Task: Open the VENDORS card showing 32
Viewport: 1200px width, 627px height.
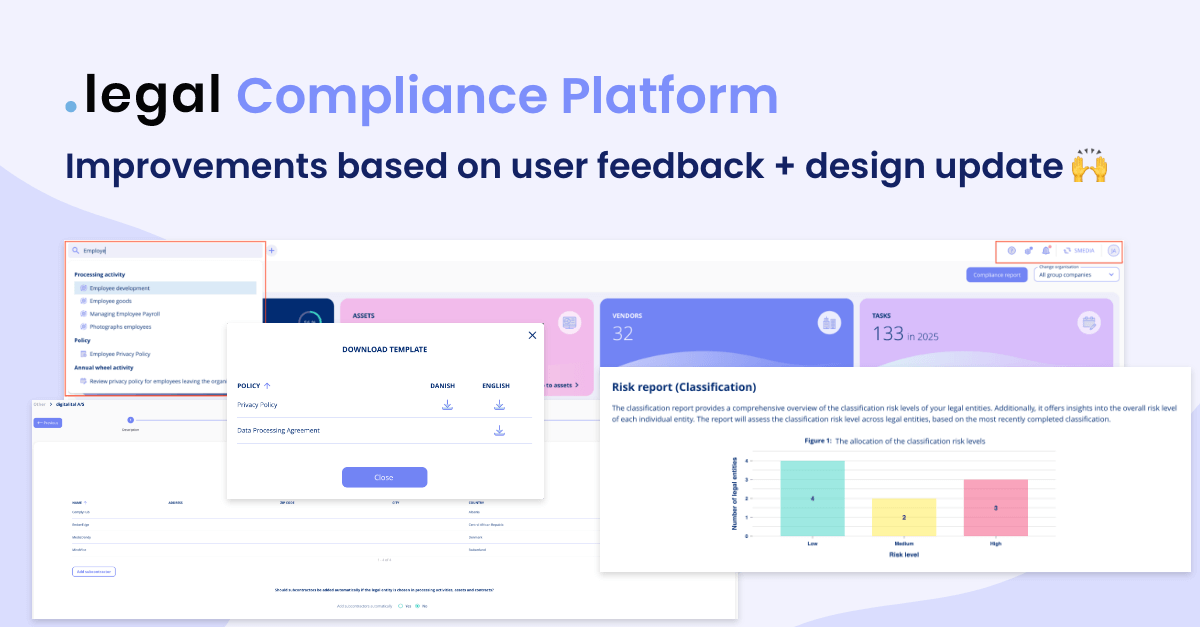Action: pyautogui.click(x=726, y=333)
